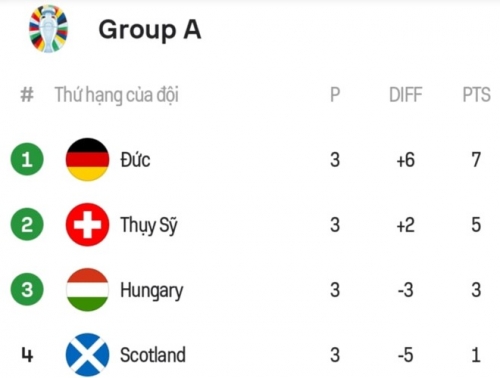This screenshot has width=500, height=378.
Task: Select the Germany flag icon
Action: coord(87,159)
